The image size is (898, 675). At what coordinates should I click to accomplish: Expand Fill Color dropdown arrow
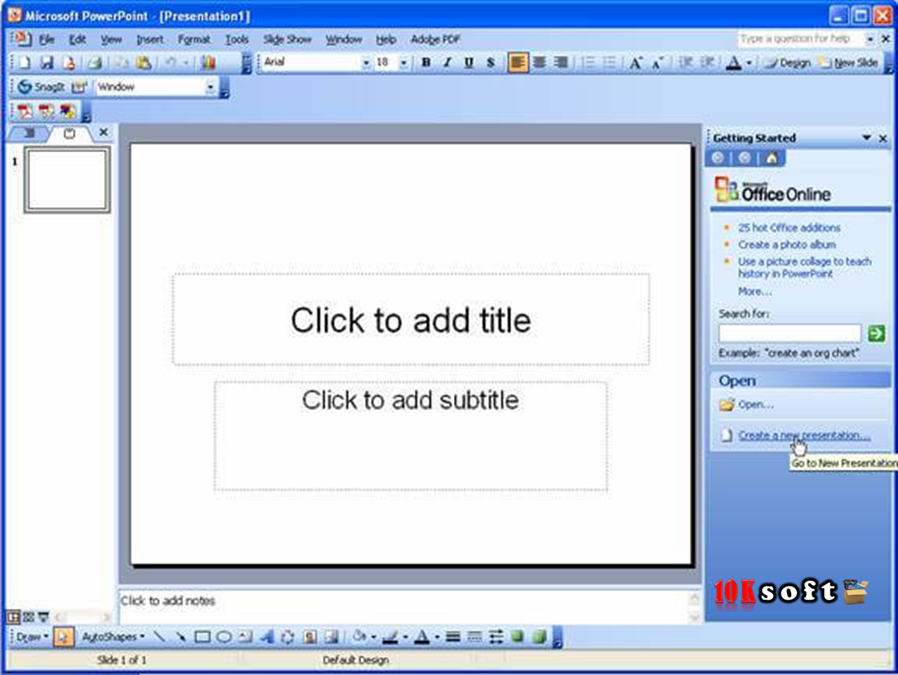[373, 637]
